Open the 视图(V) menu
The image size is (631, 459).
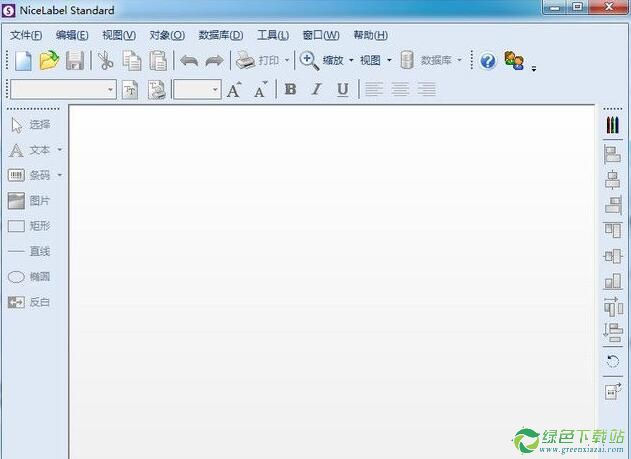click(119, 35)
